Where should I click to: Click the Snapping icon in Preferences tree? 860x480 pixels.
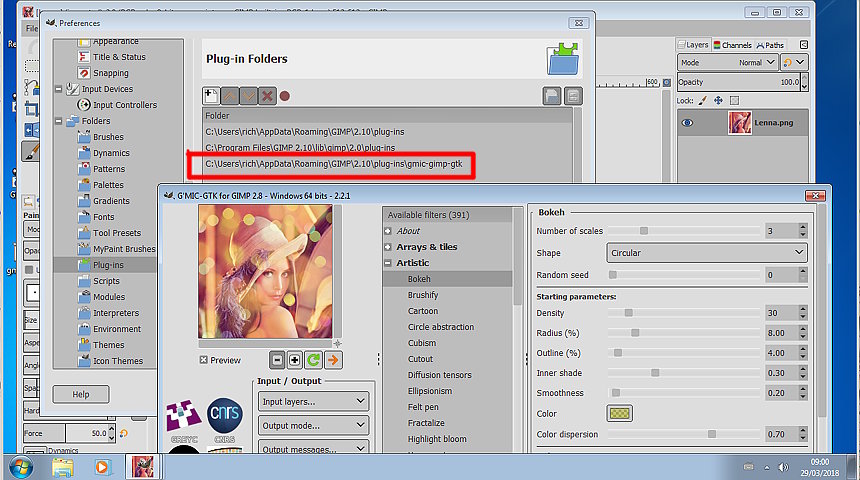pyautogui.click(x=84, y=72)
